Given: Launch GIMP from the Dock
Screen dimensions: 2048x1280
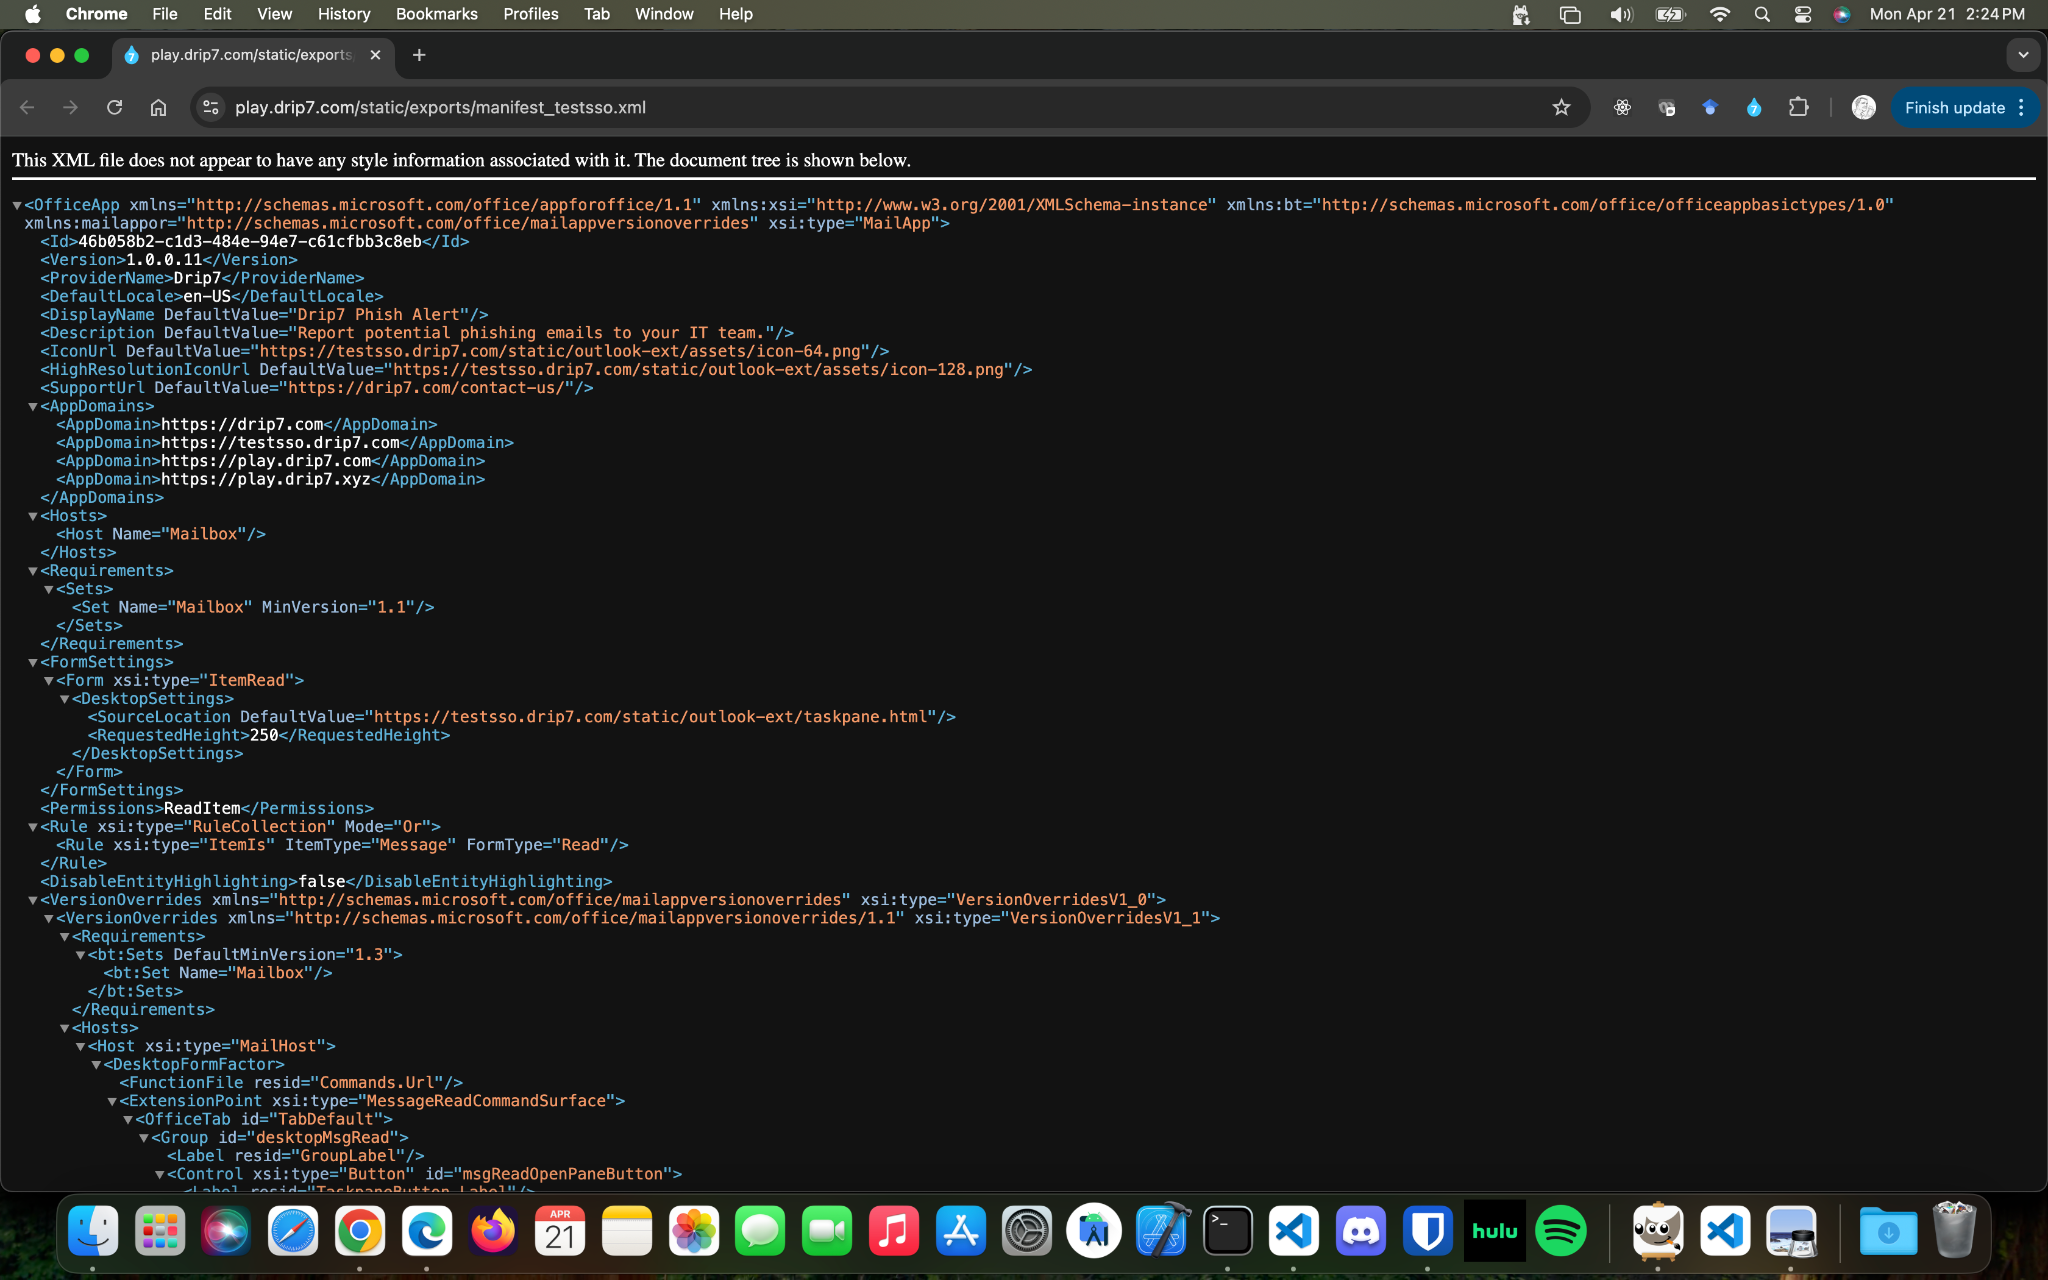Looking at the screenshot, I should (1657, 1231).
